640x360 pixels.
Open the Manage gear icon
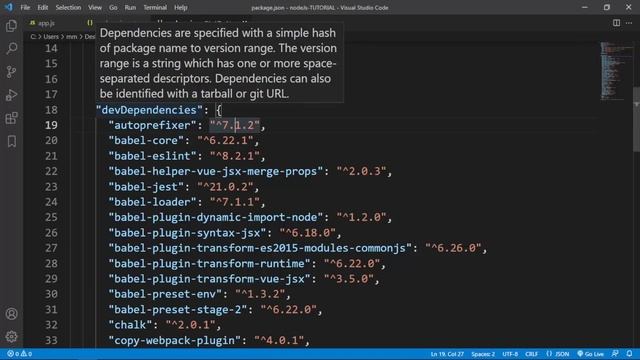11,336
